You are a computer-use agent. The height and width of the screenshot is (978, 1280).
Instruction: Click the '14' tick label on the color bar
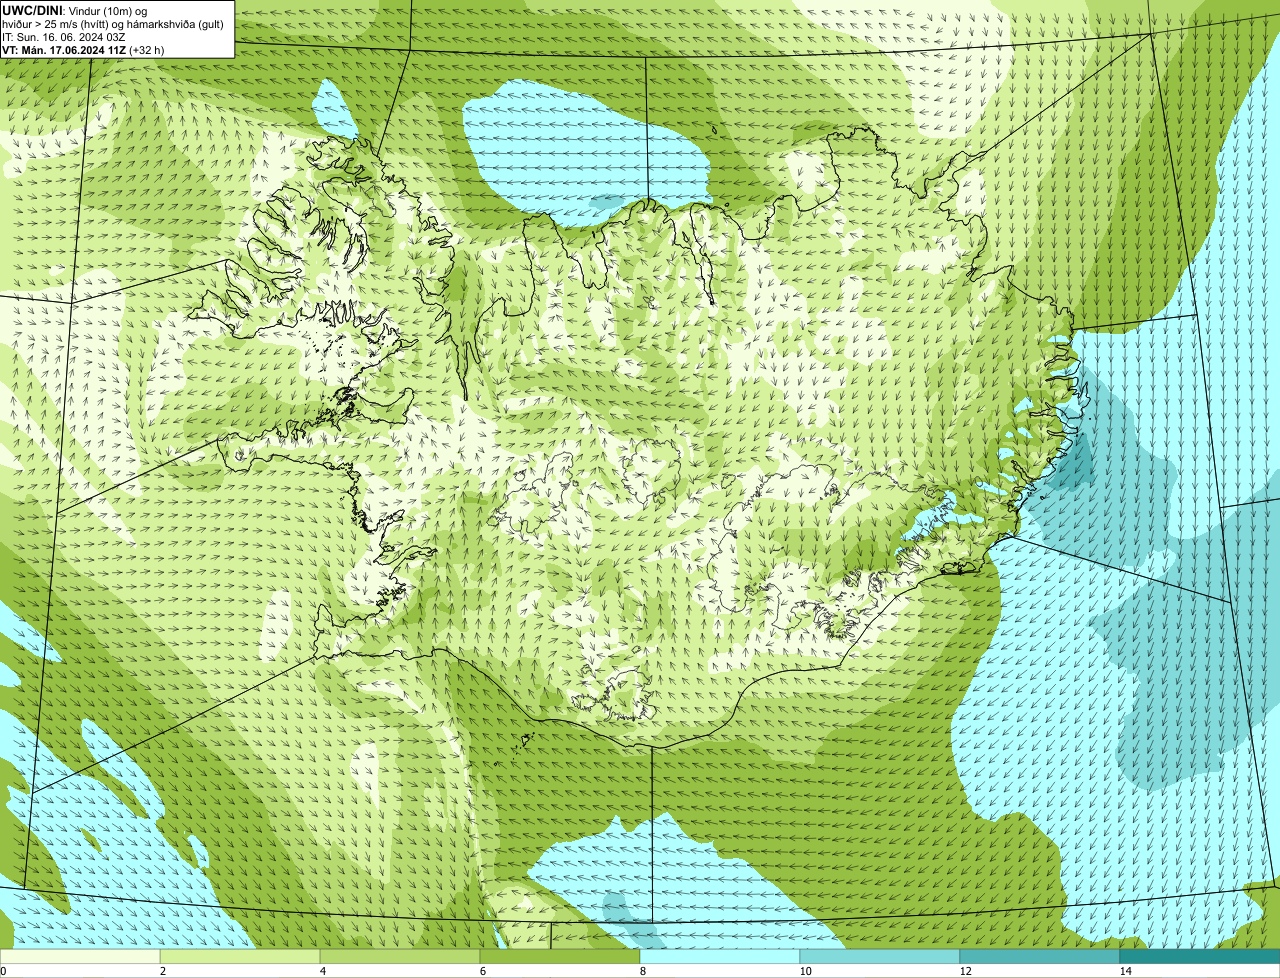click(x=1125, y=971)
